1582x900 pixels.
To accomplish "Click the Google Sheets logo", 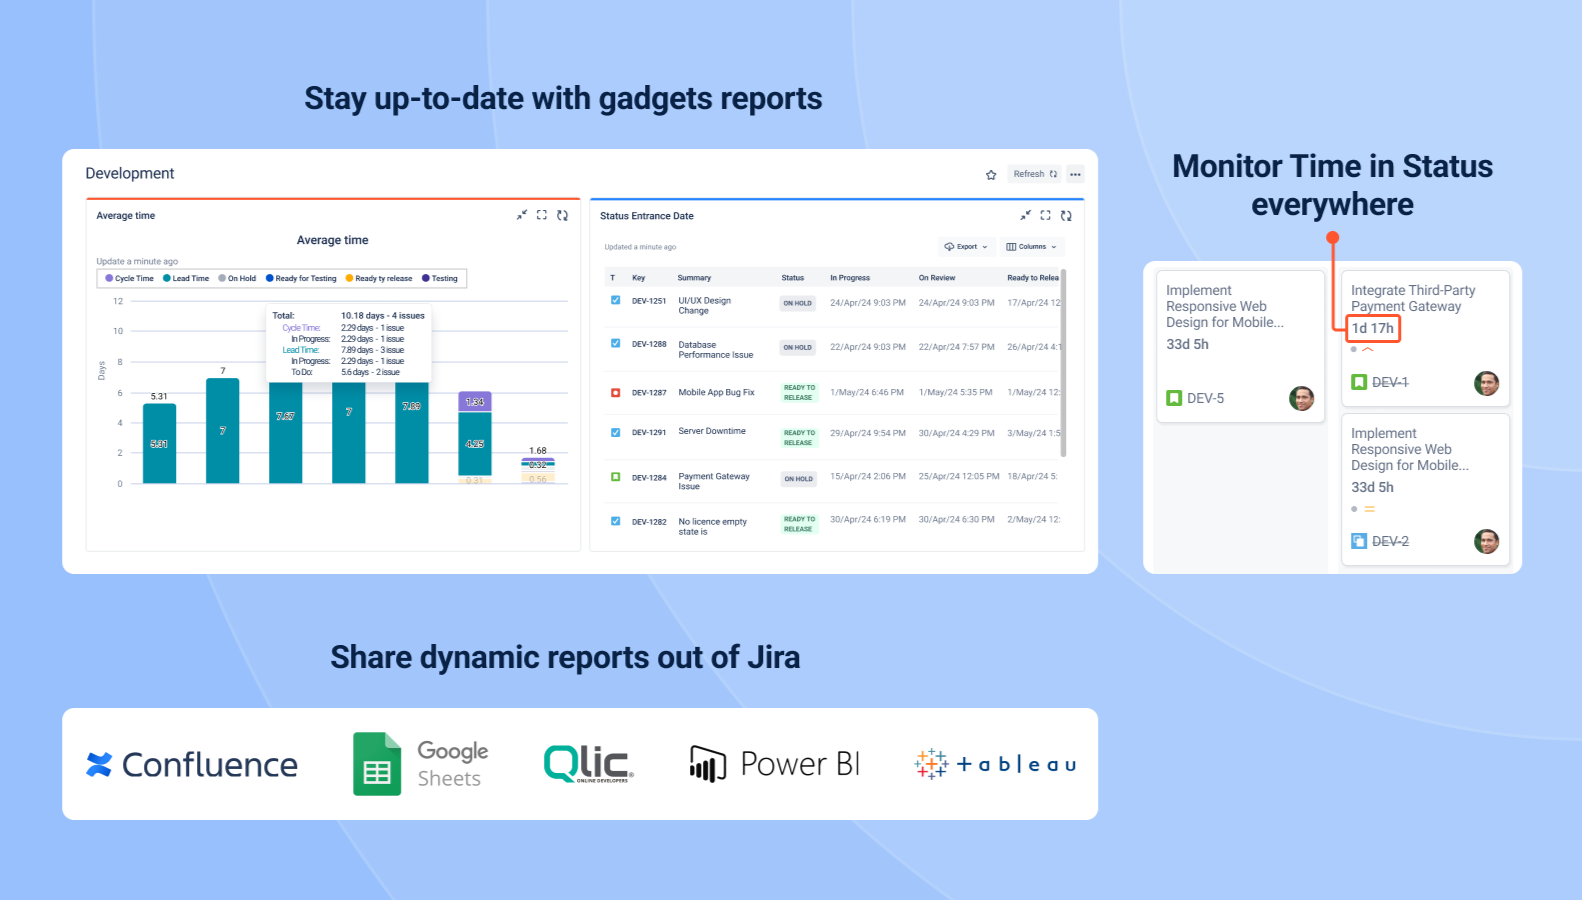I will tap(421, 764).
